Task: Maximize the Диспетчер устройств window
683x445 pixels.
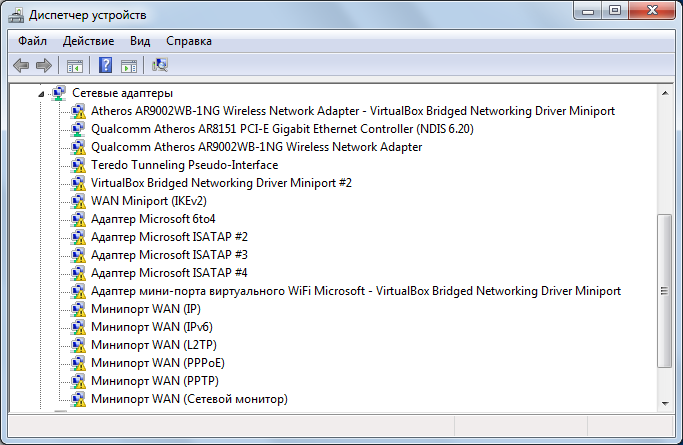Action: (x=615, y=11)
